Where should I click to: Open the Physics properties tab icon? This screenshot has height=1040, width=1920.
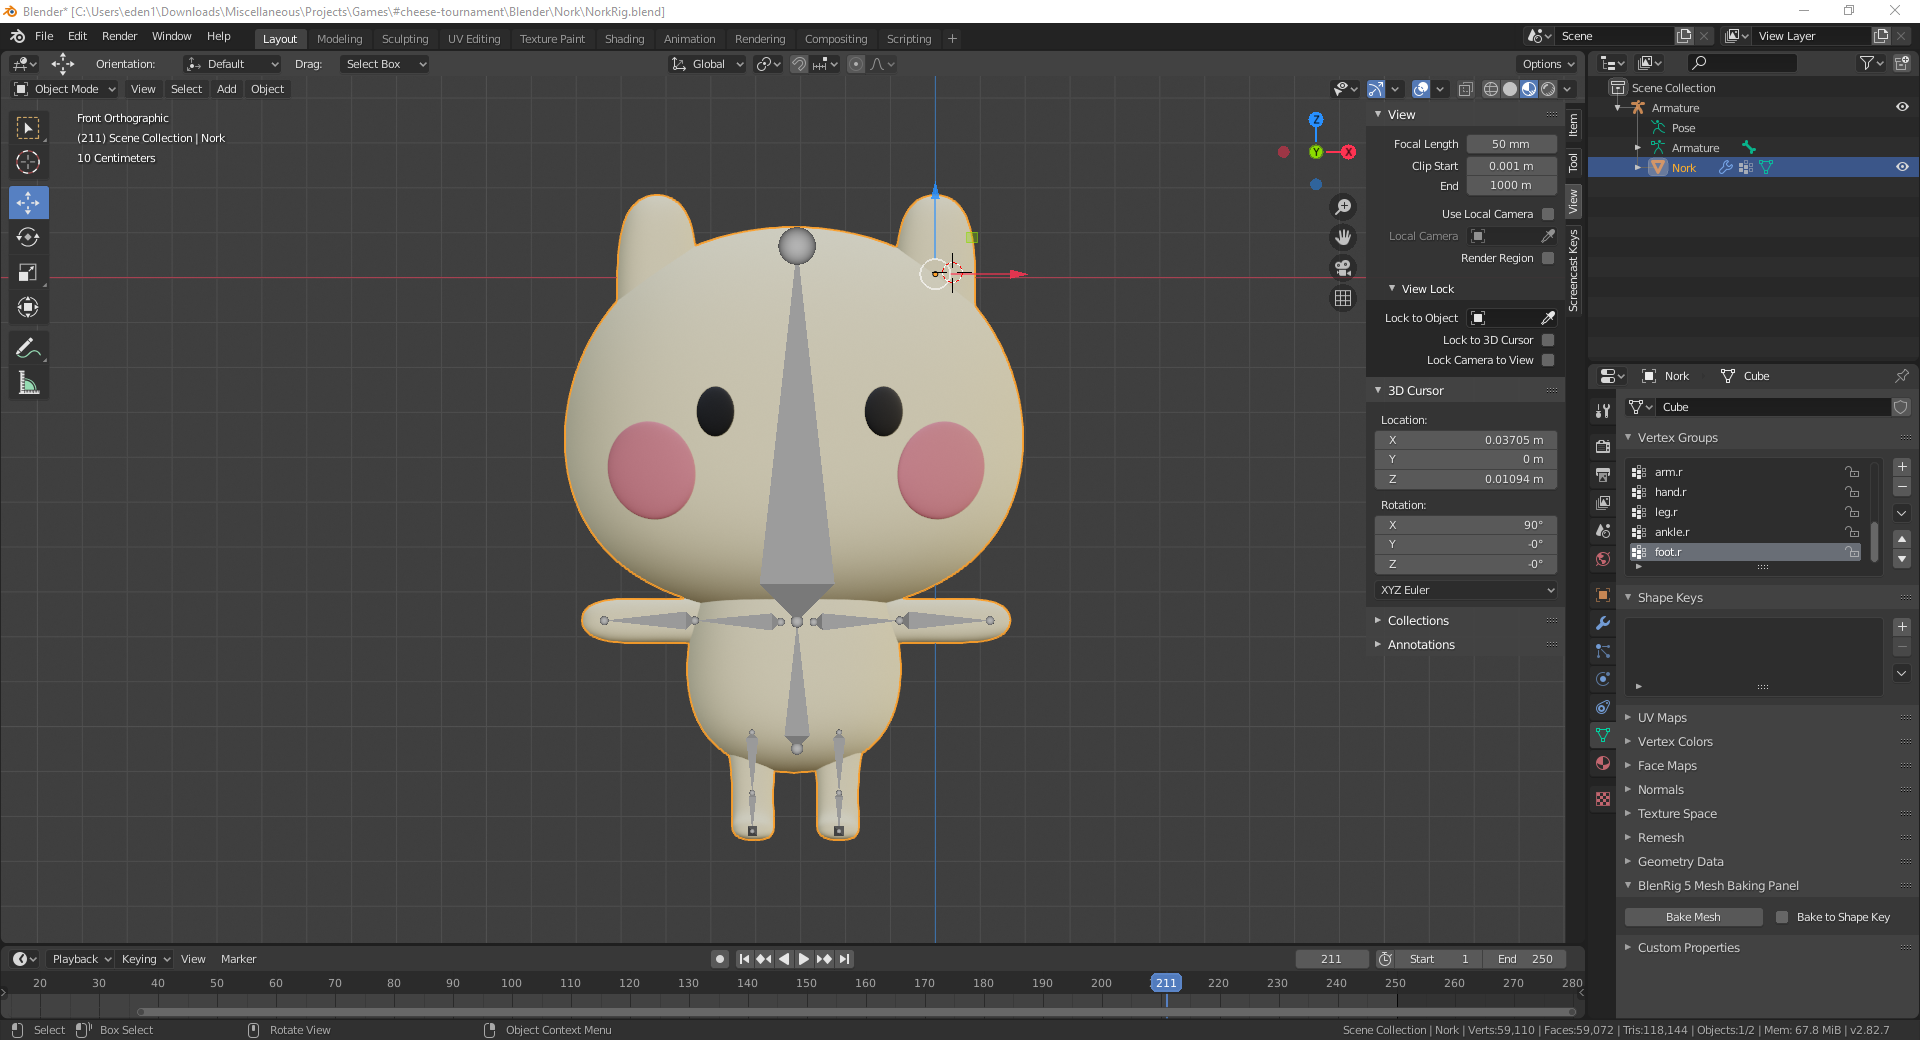pyautogui.click(x=1603, y=679)
